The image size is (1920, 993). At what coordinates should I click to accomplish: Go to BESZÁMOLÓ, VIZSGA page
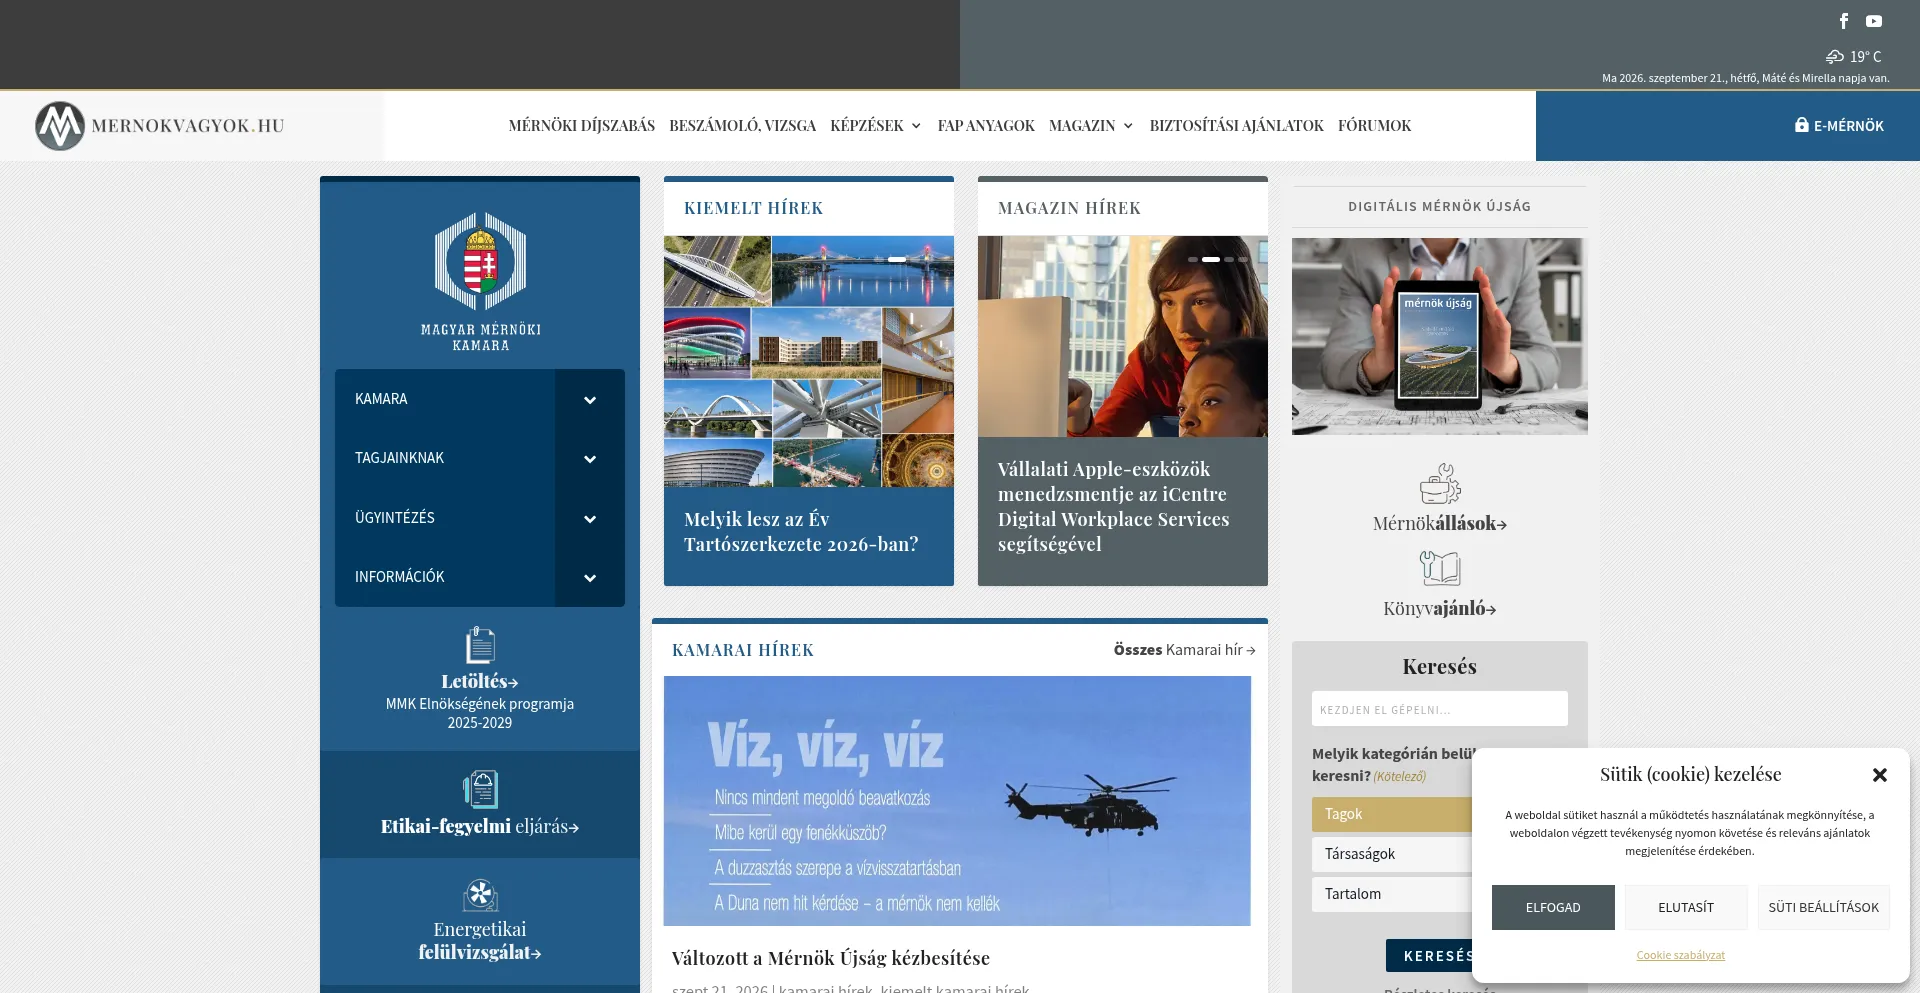[743, 126]
